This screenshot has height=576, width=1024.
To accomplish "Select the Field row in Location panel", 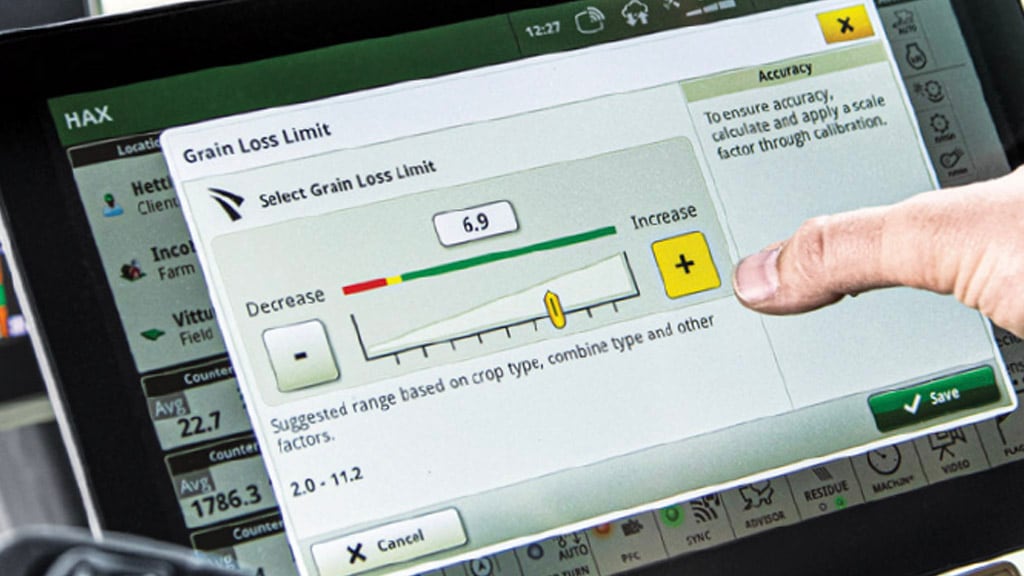I will (x=178, y=327).
